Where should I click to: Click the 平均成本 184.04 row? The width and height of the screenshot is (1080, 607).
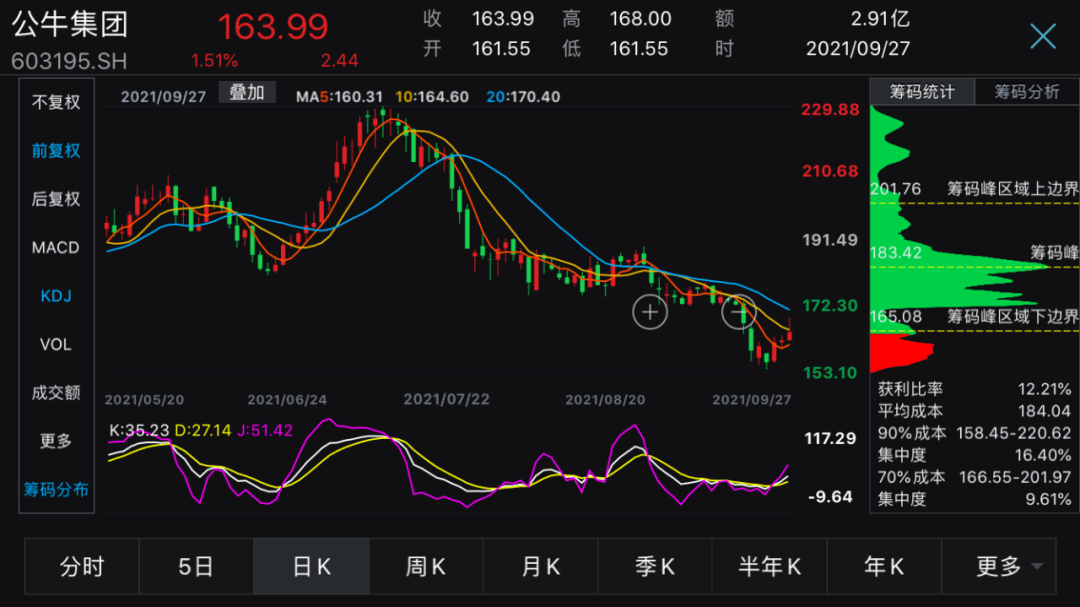point(975,411)
